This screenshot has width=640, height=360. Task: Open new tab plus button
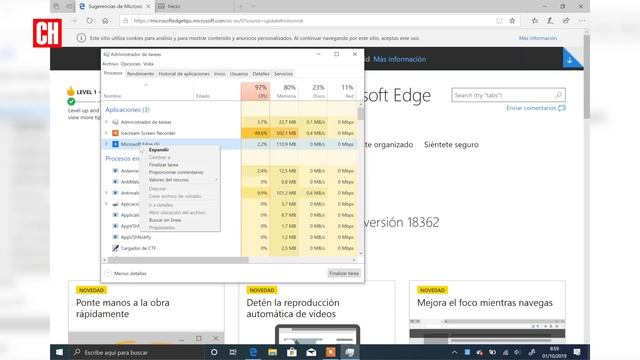[241, 6]
